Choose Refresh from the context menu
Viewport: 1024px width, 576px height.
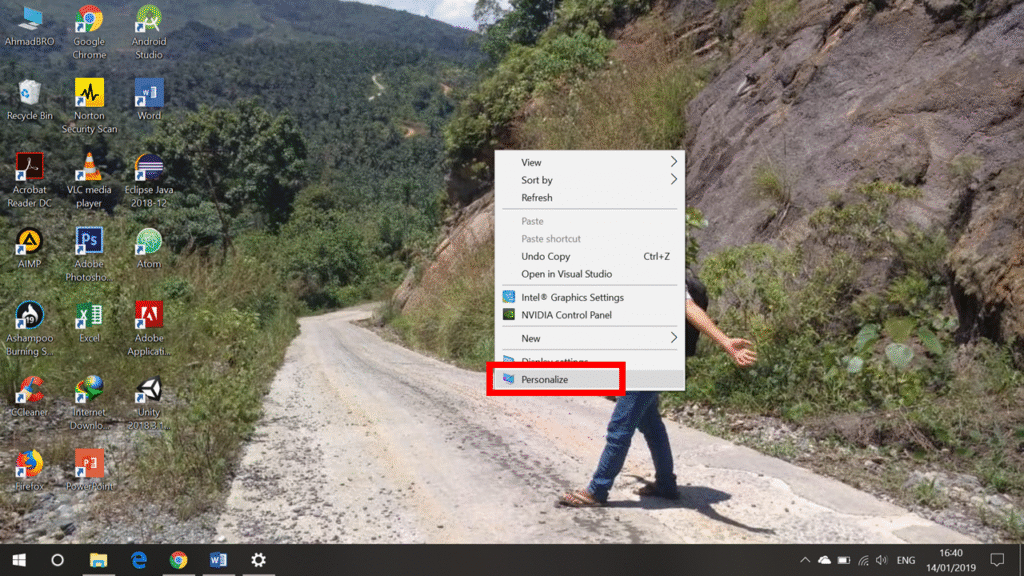click(x=537, y=198)
